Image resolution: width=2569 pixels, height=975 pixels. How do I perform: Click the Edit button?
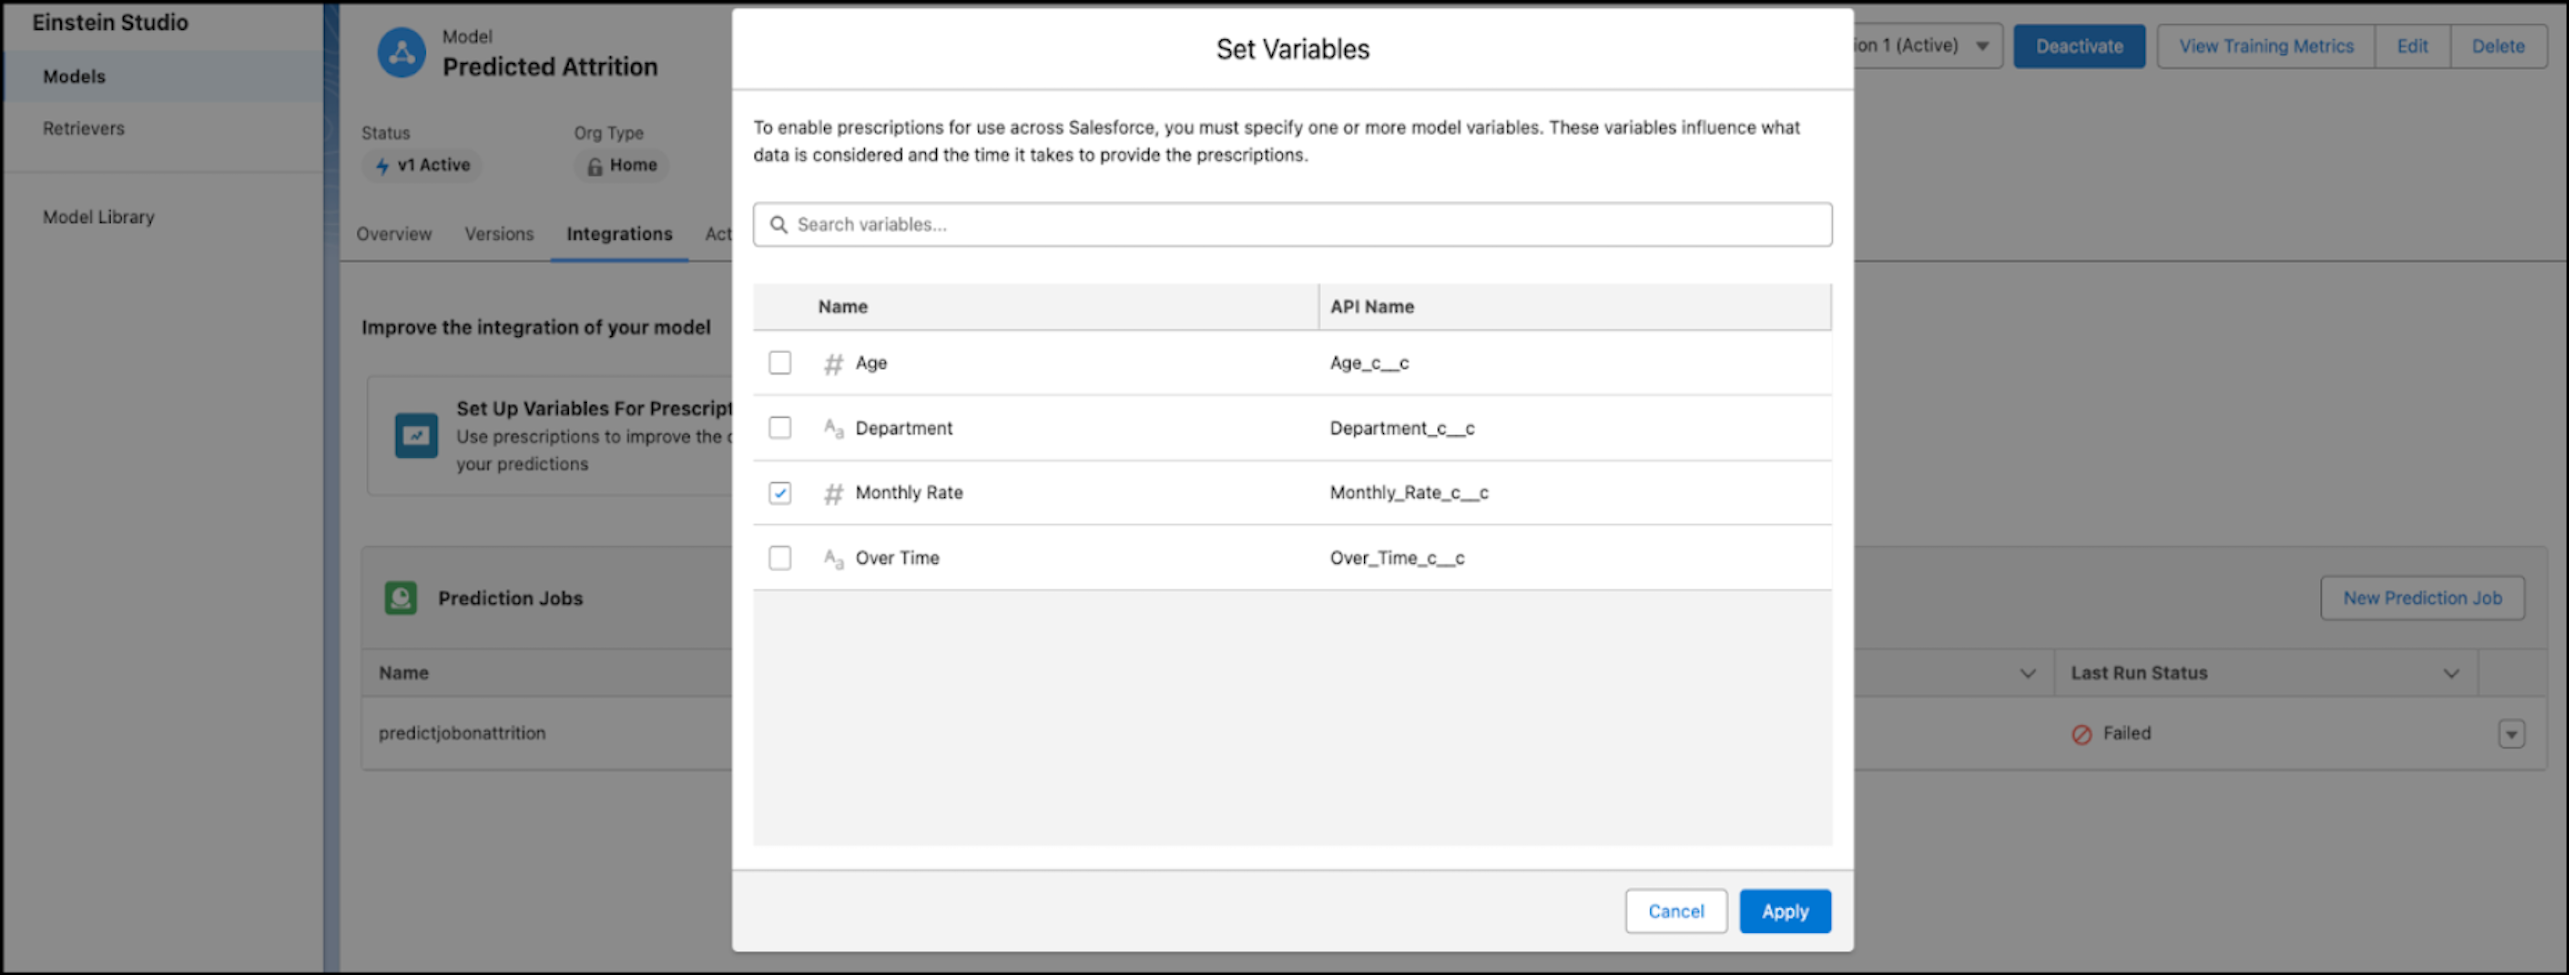tap(2412, 46)
